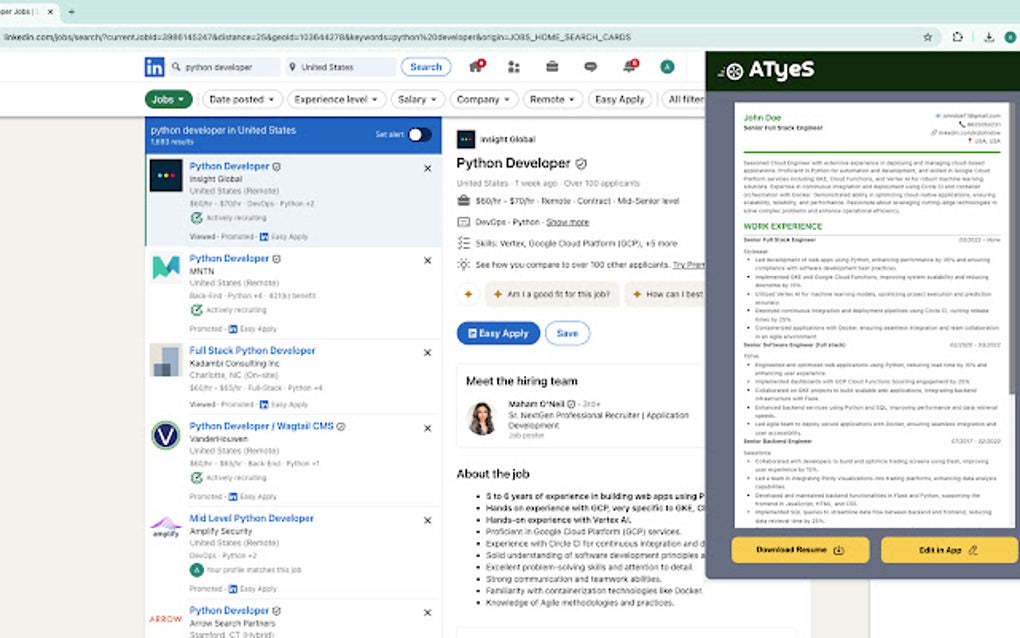
Task: Dismiss the Full Stack Python Developer job card
Action: [x=427, y=352]
